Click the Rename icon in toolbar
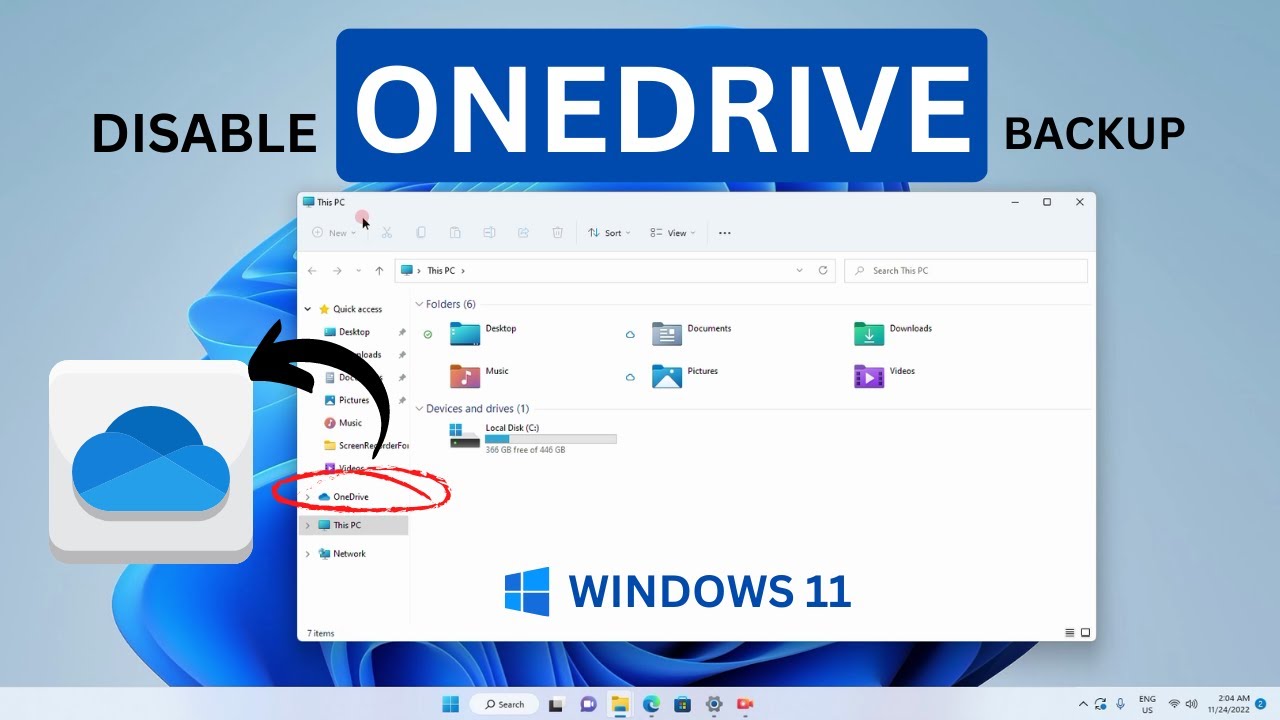Screen dimensions: 1280x720 [489, 233]
